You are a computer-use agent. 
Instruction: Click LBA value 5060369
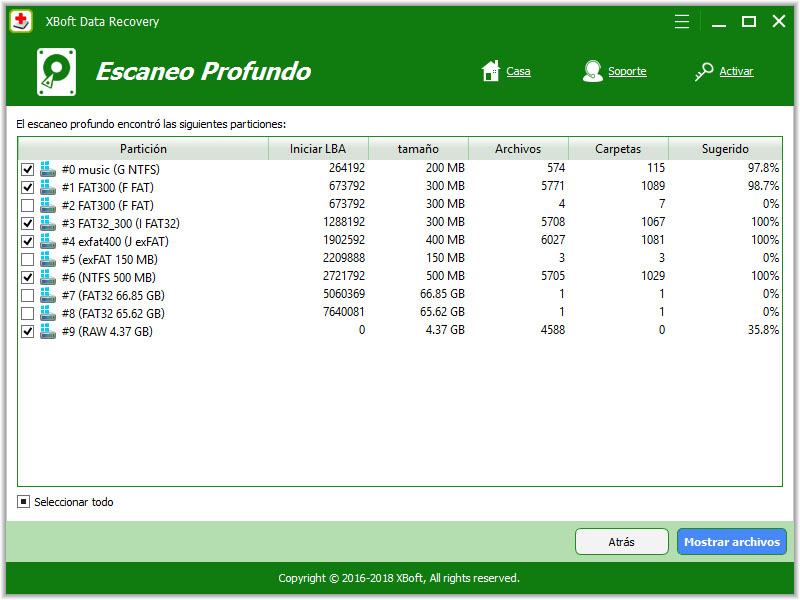[344, 294]
